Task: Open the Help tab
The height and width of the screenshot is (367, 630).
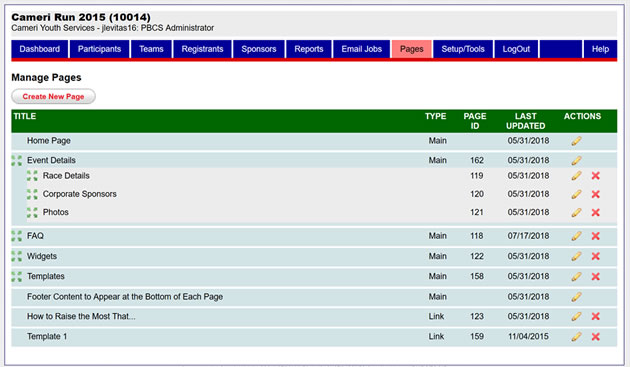Action: coord(600,49)
